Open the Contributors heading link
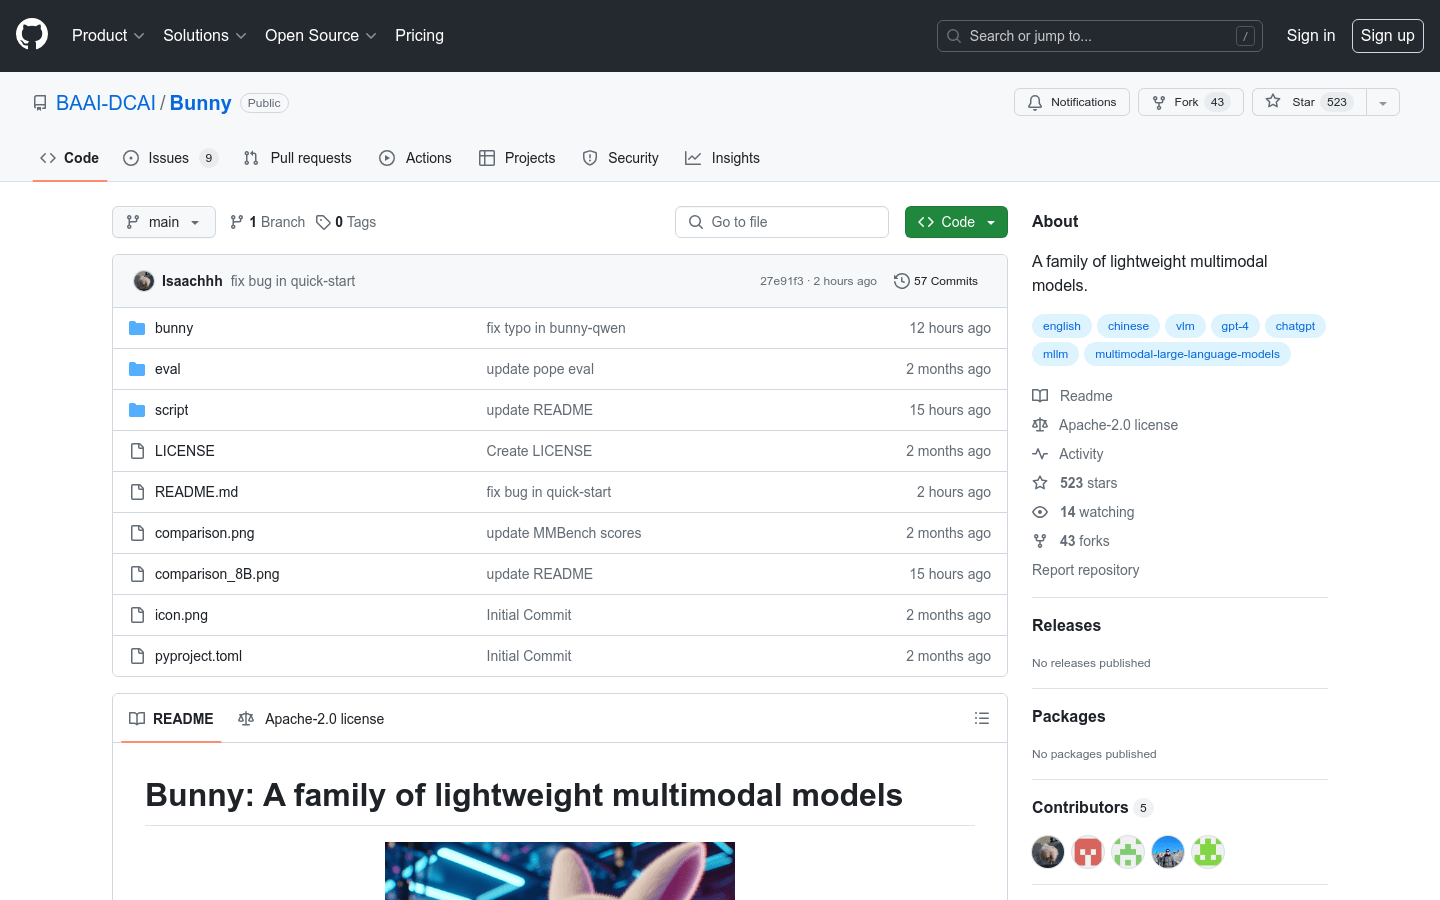The width and height of the screenshot is (1440, 900). (1092, 807)
